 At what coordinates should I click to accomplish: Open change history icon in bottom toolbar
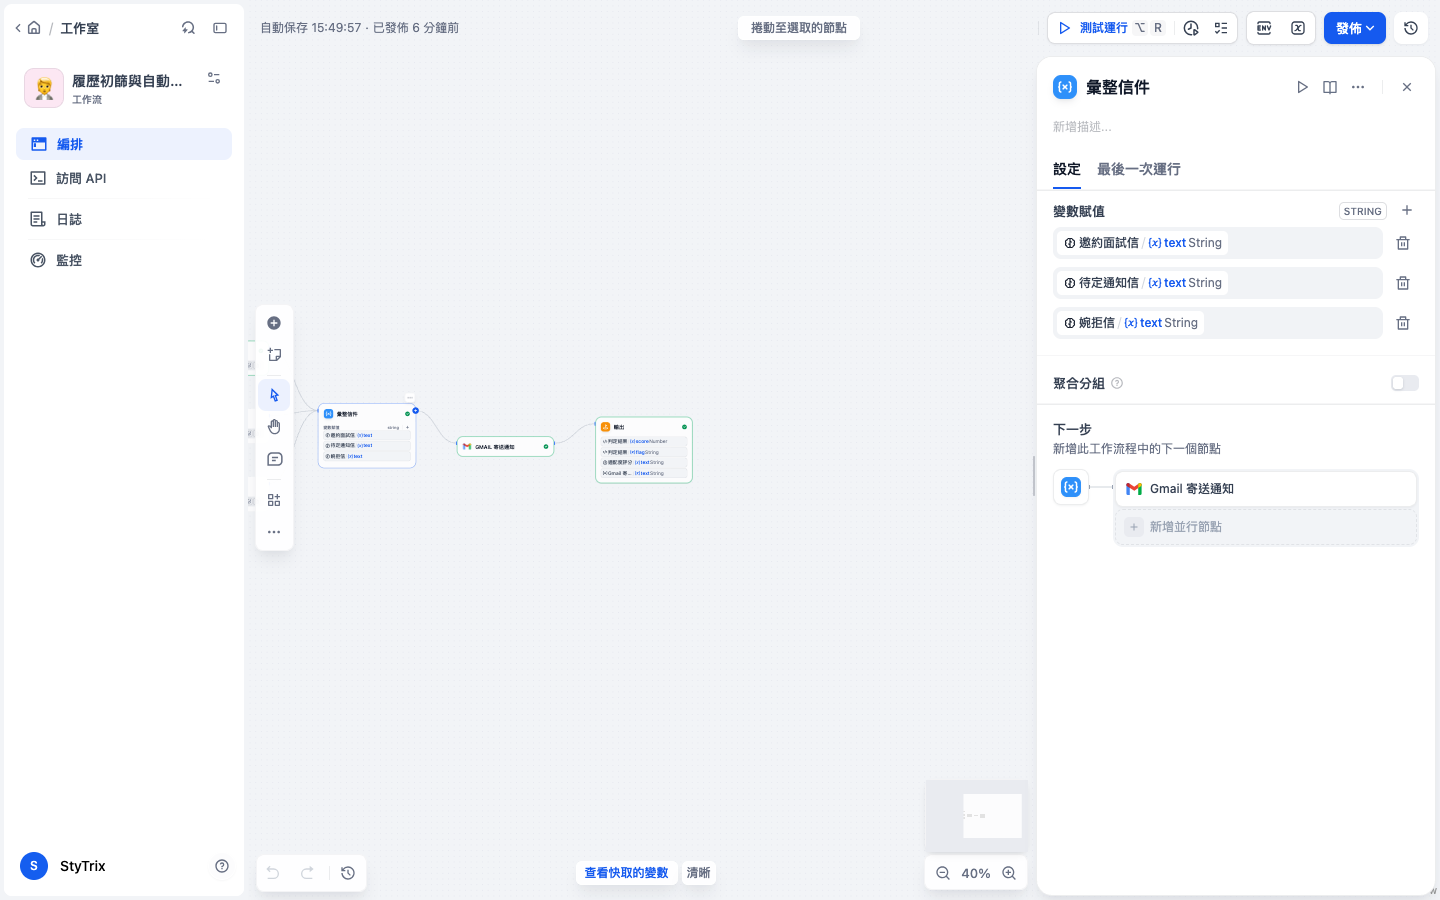348,873
